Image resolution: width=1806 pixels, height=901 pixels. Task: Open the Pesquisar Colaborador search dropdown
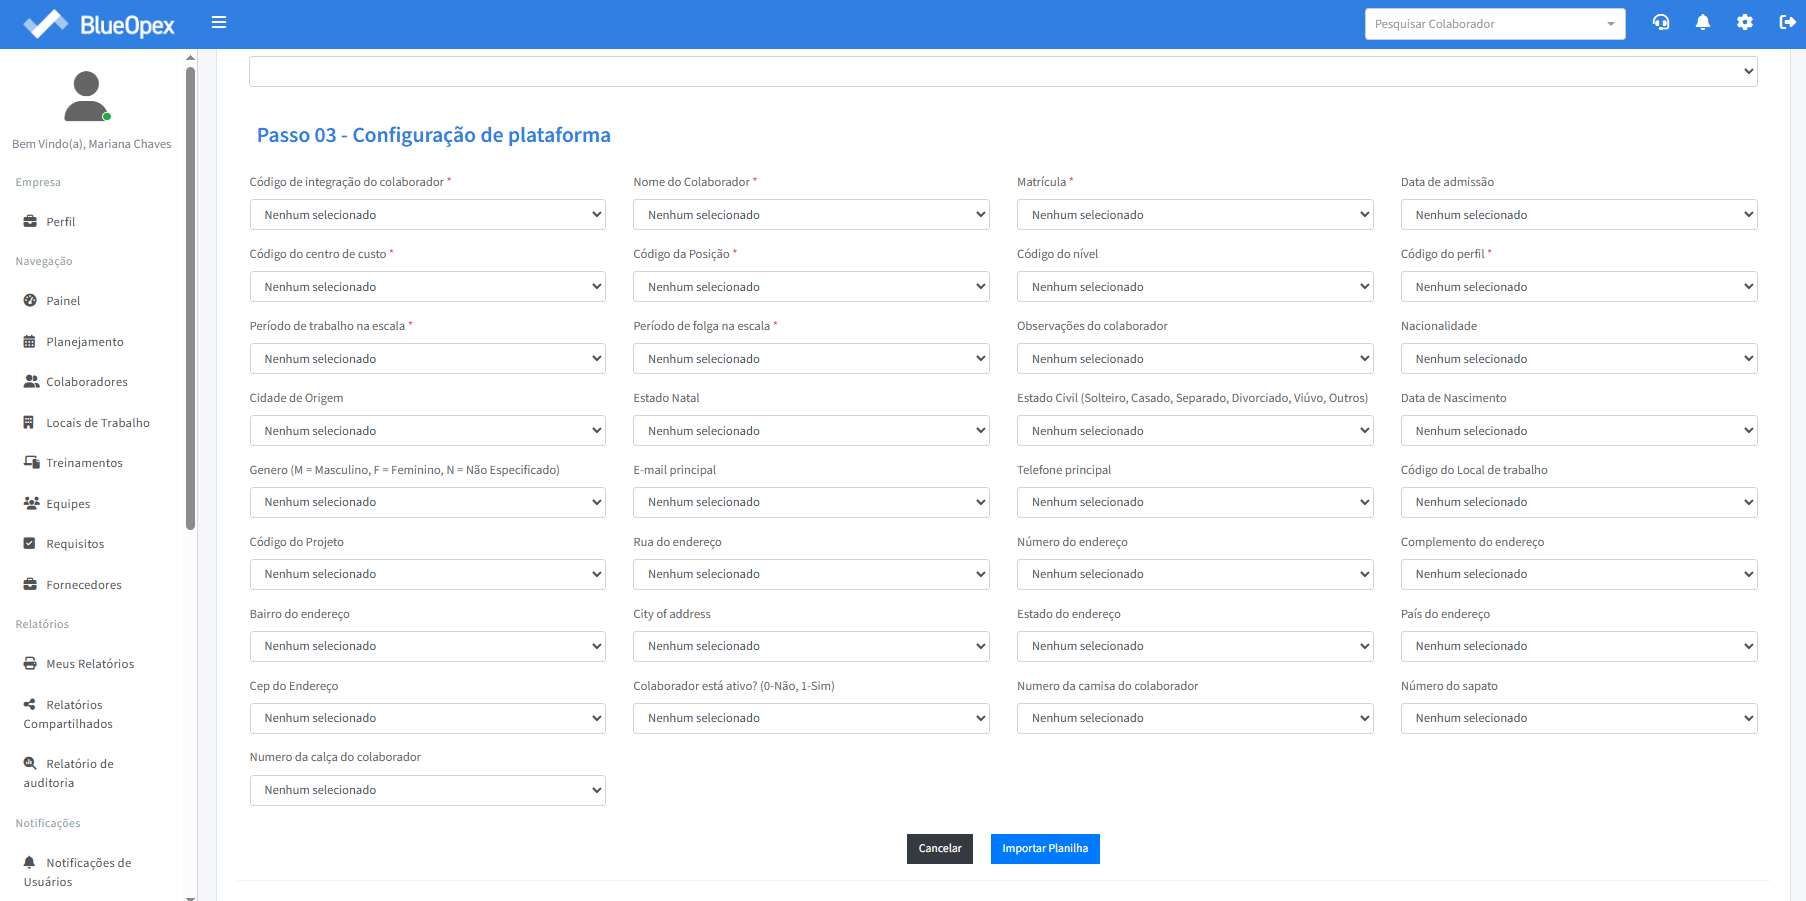click(1495, 24)
